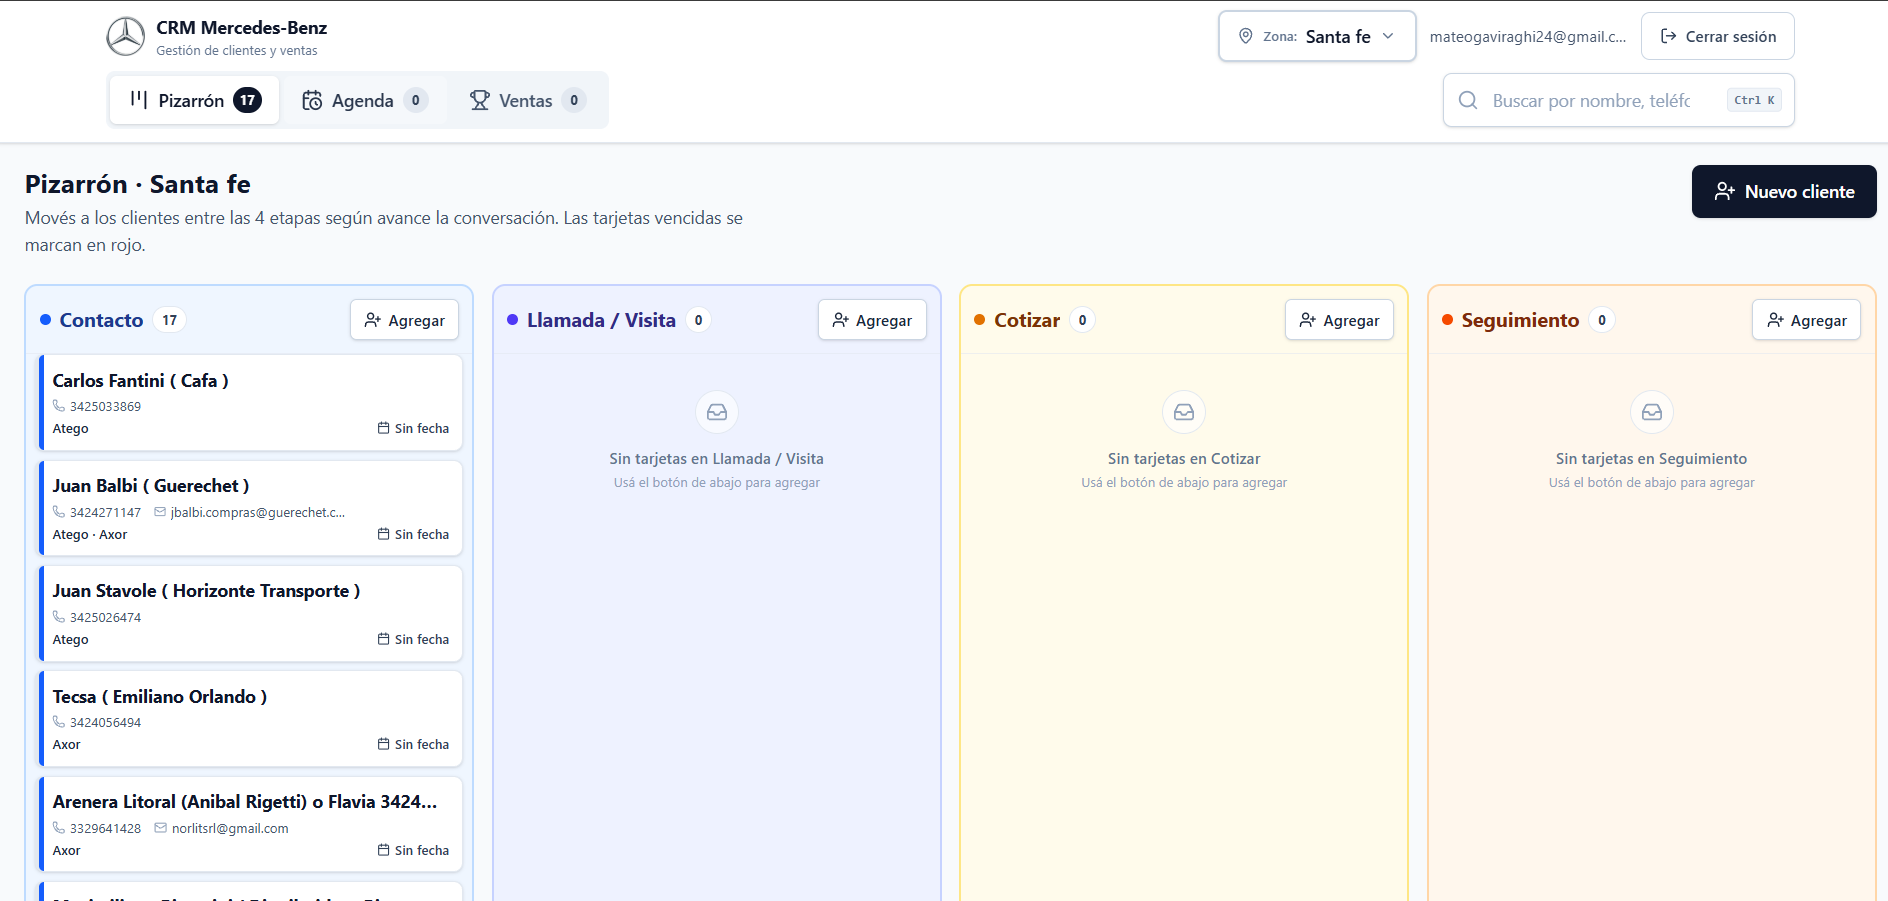This screenshot has height=901, width=1888.
Task: Click the inbox icon in Llamada / Visita column
Action: [717, 412]
